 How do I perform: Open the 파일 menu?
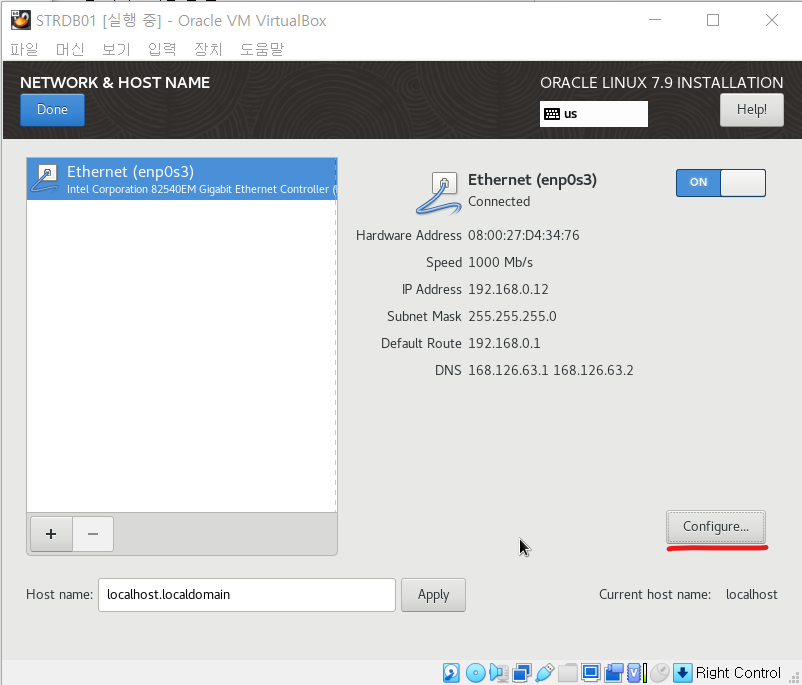pyautogui.click(x=24, y=49)
